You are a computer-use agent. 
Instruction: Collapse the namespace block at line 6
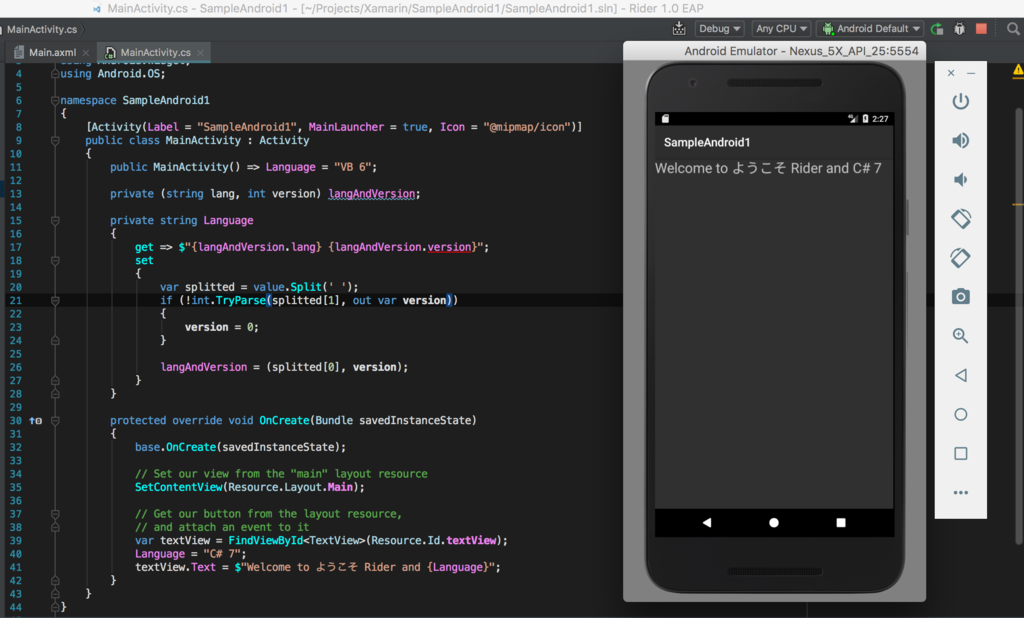pos(55,101)
